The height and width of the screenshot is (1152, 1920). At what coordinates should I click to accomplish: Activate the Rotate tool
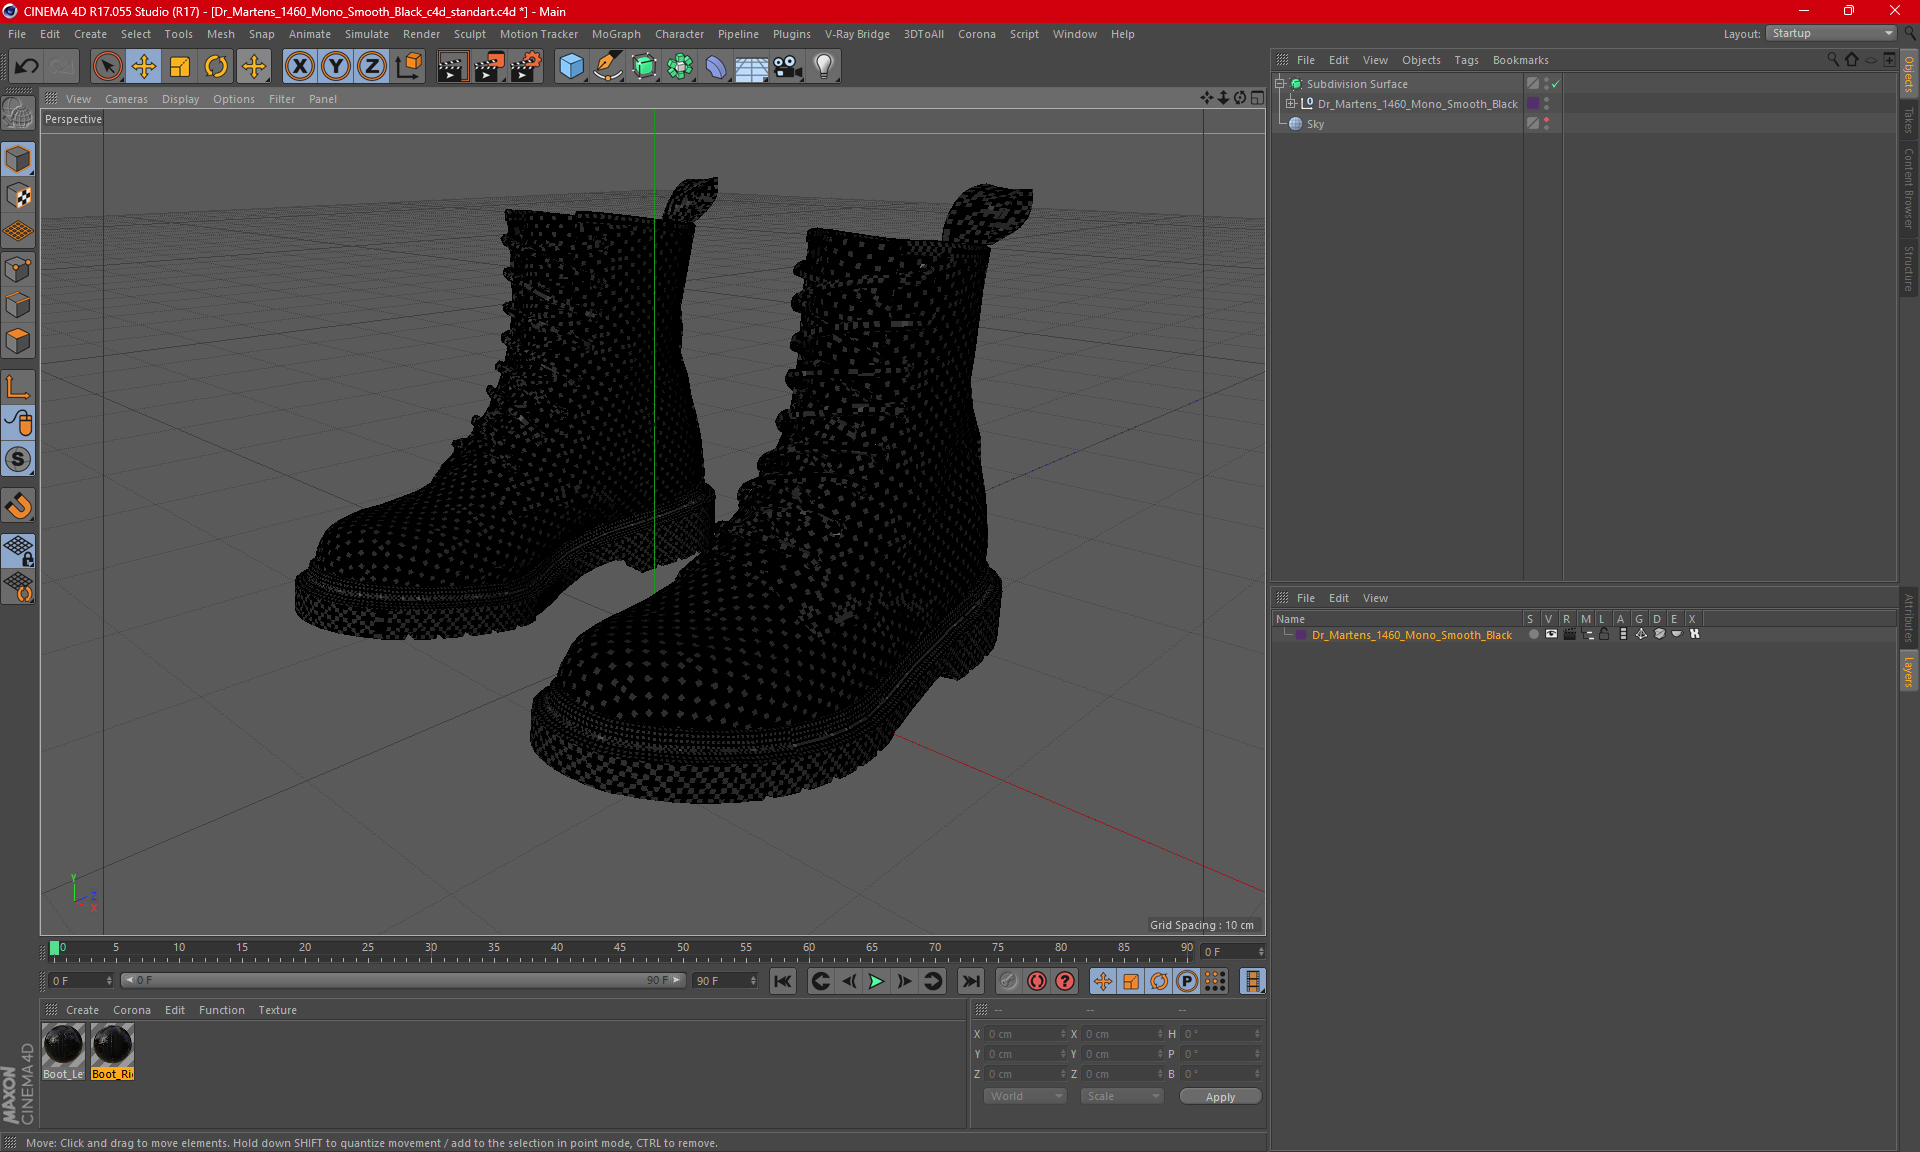click(216, 67)
